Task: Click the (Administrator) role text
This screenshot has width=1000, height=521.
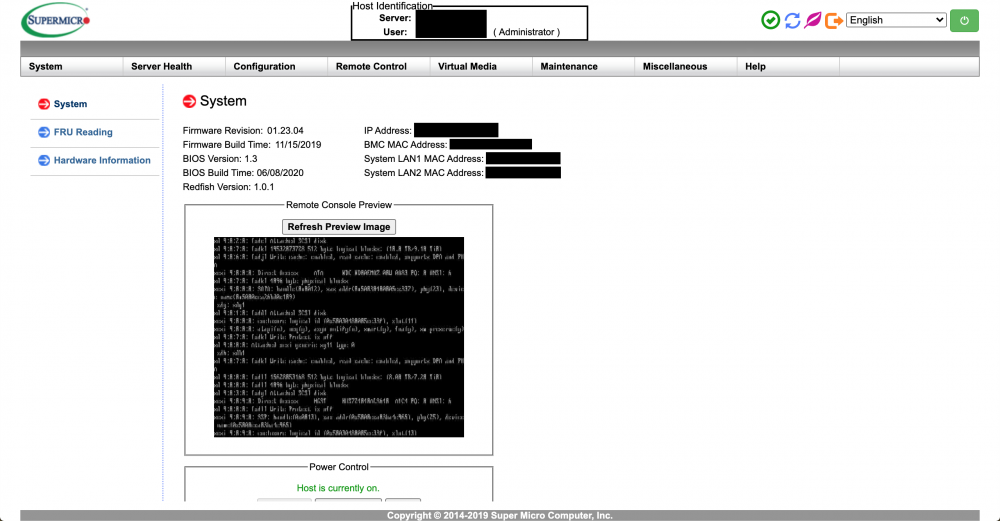Action: click(x=527, y=32)
